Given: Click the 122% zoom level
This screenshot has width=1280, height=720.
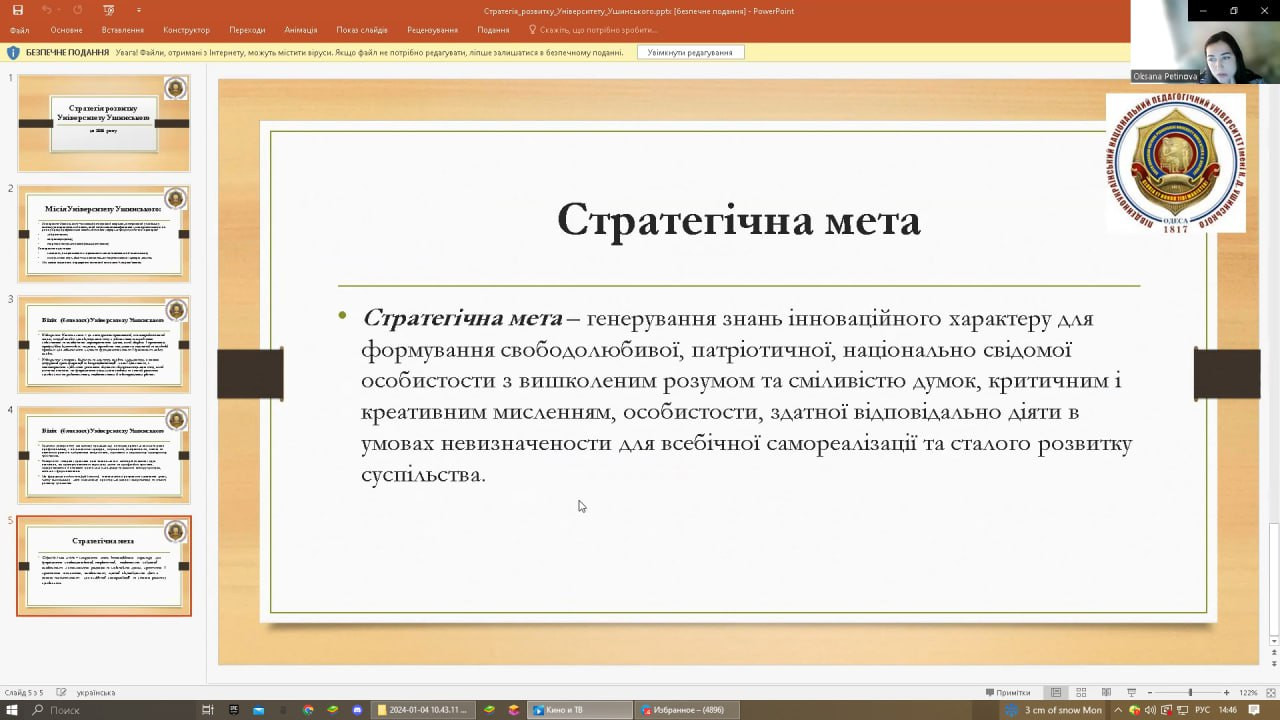Looking at the screenshot, I should click(1248, 692).
